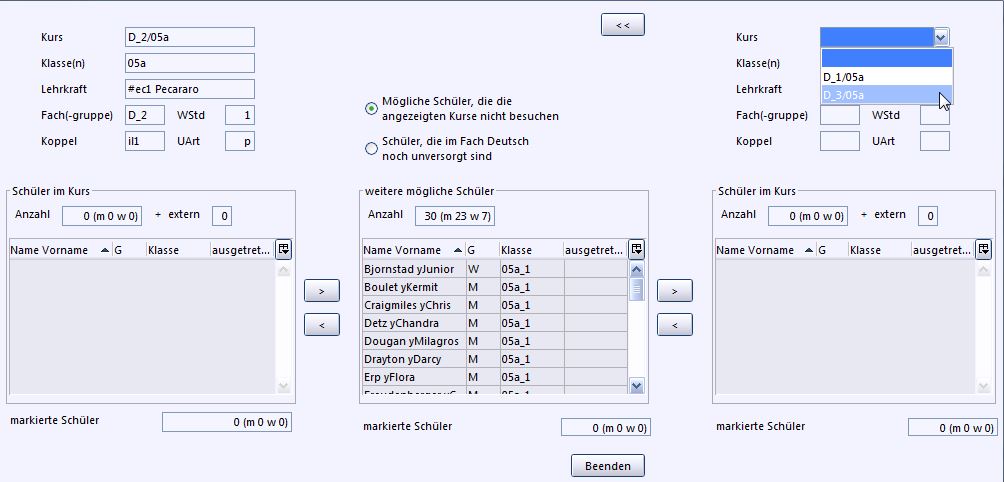1004x482 pixels.
Task: Click middle markierte Schüler count field
Action: [606, 428]
